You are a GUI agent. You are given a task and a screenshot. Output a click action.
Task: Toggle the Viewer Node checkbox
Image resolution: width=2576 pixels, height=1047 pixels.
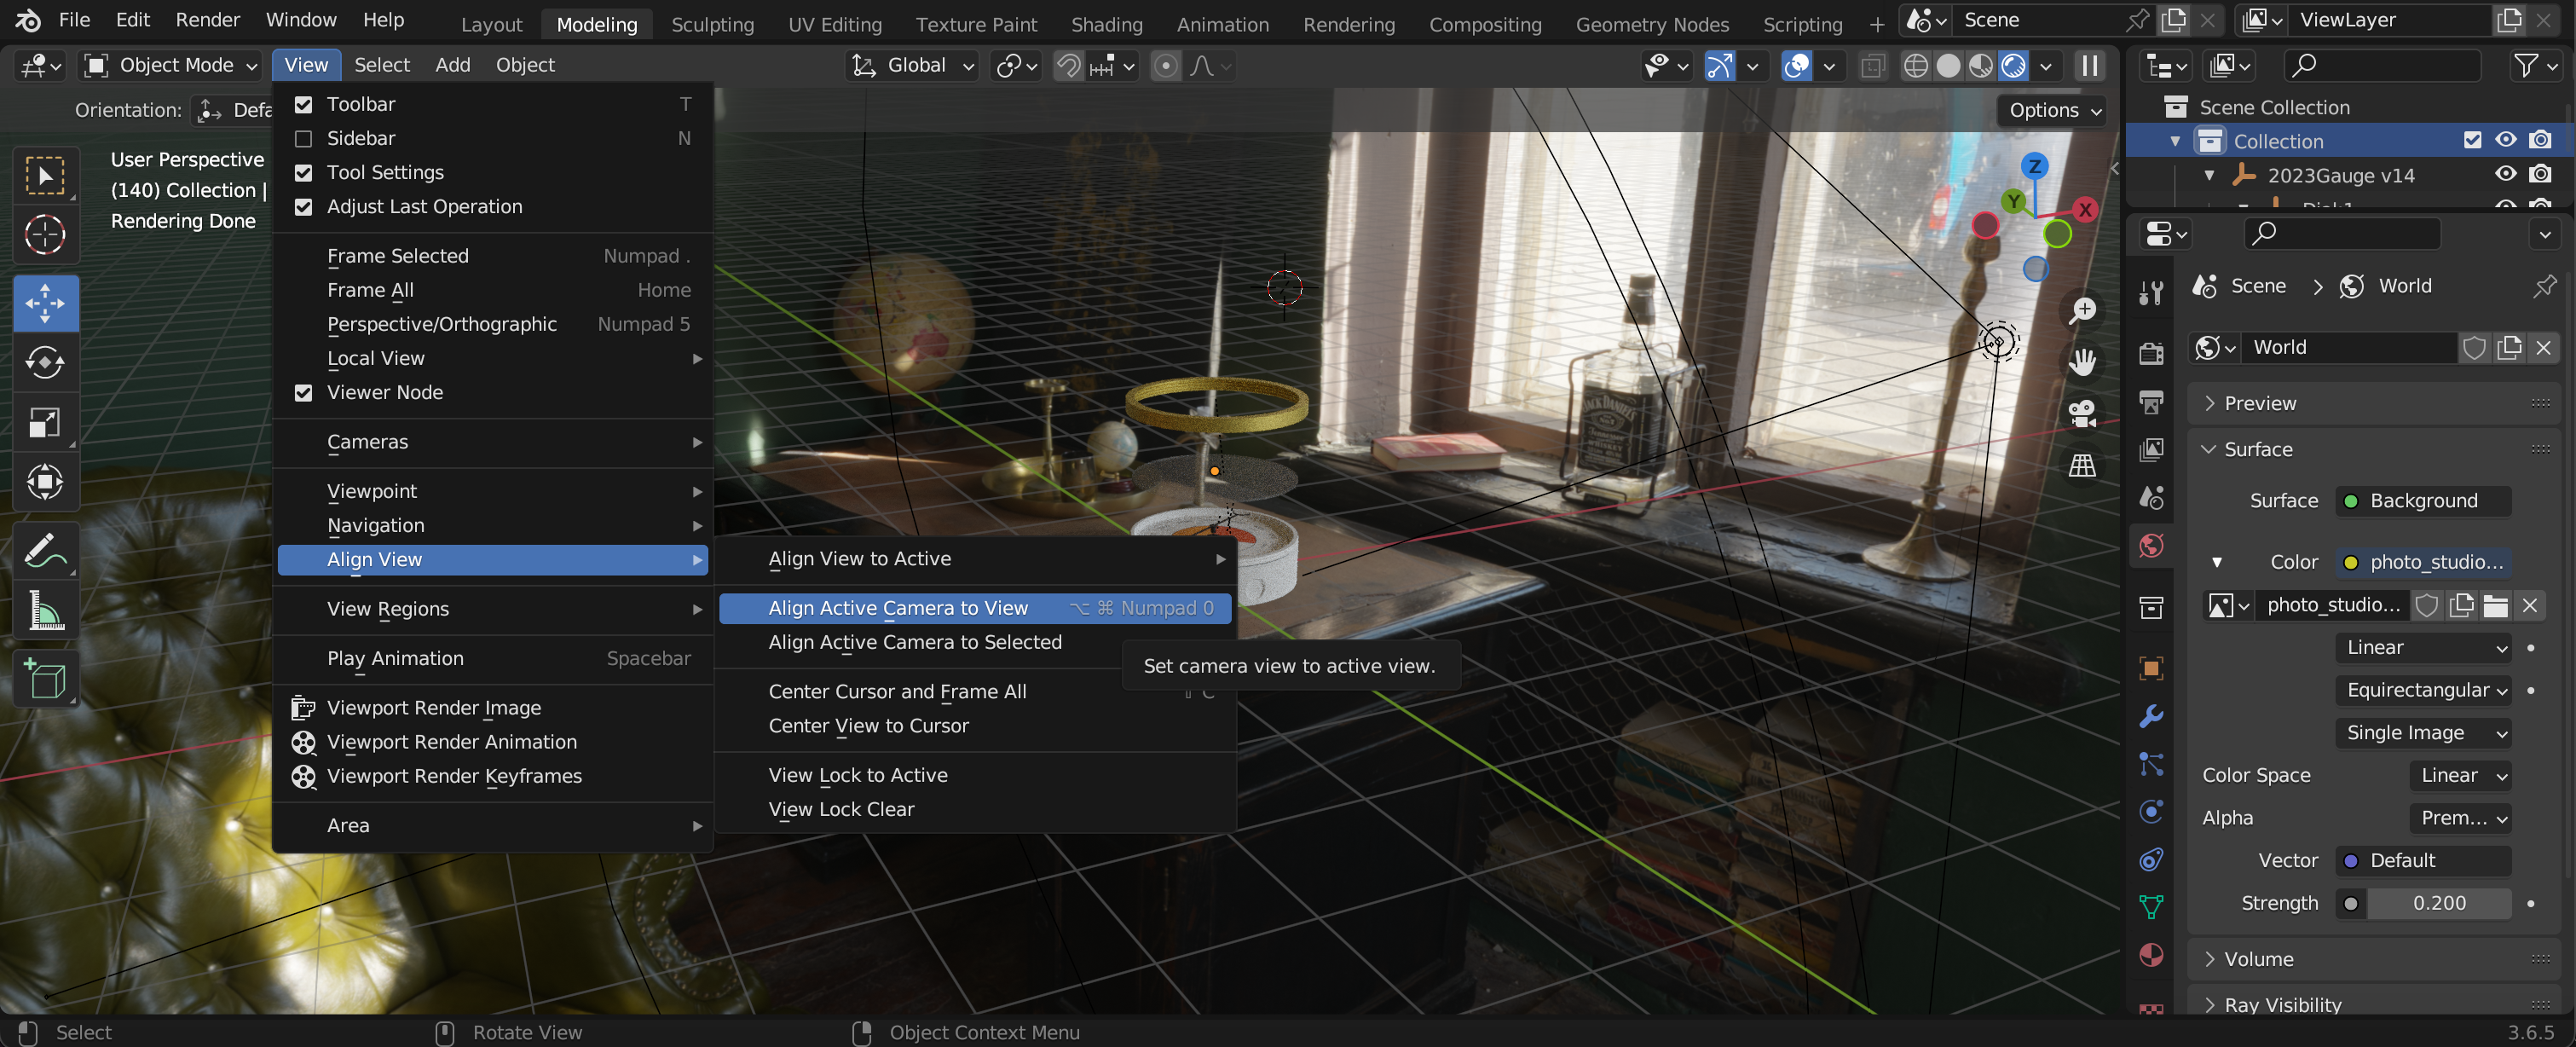click(304, 393)
